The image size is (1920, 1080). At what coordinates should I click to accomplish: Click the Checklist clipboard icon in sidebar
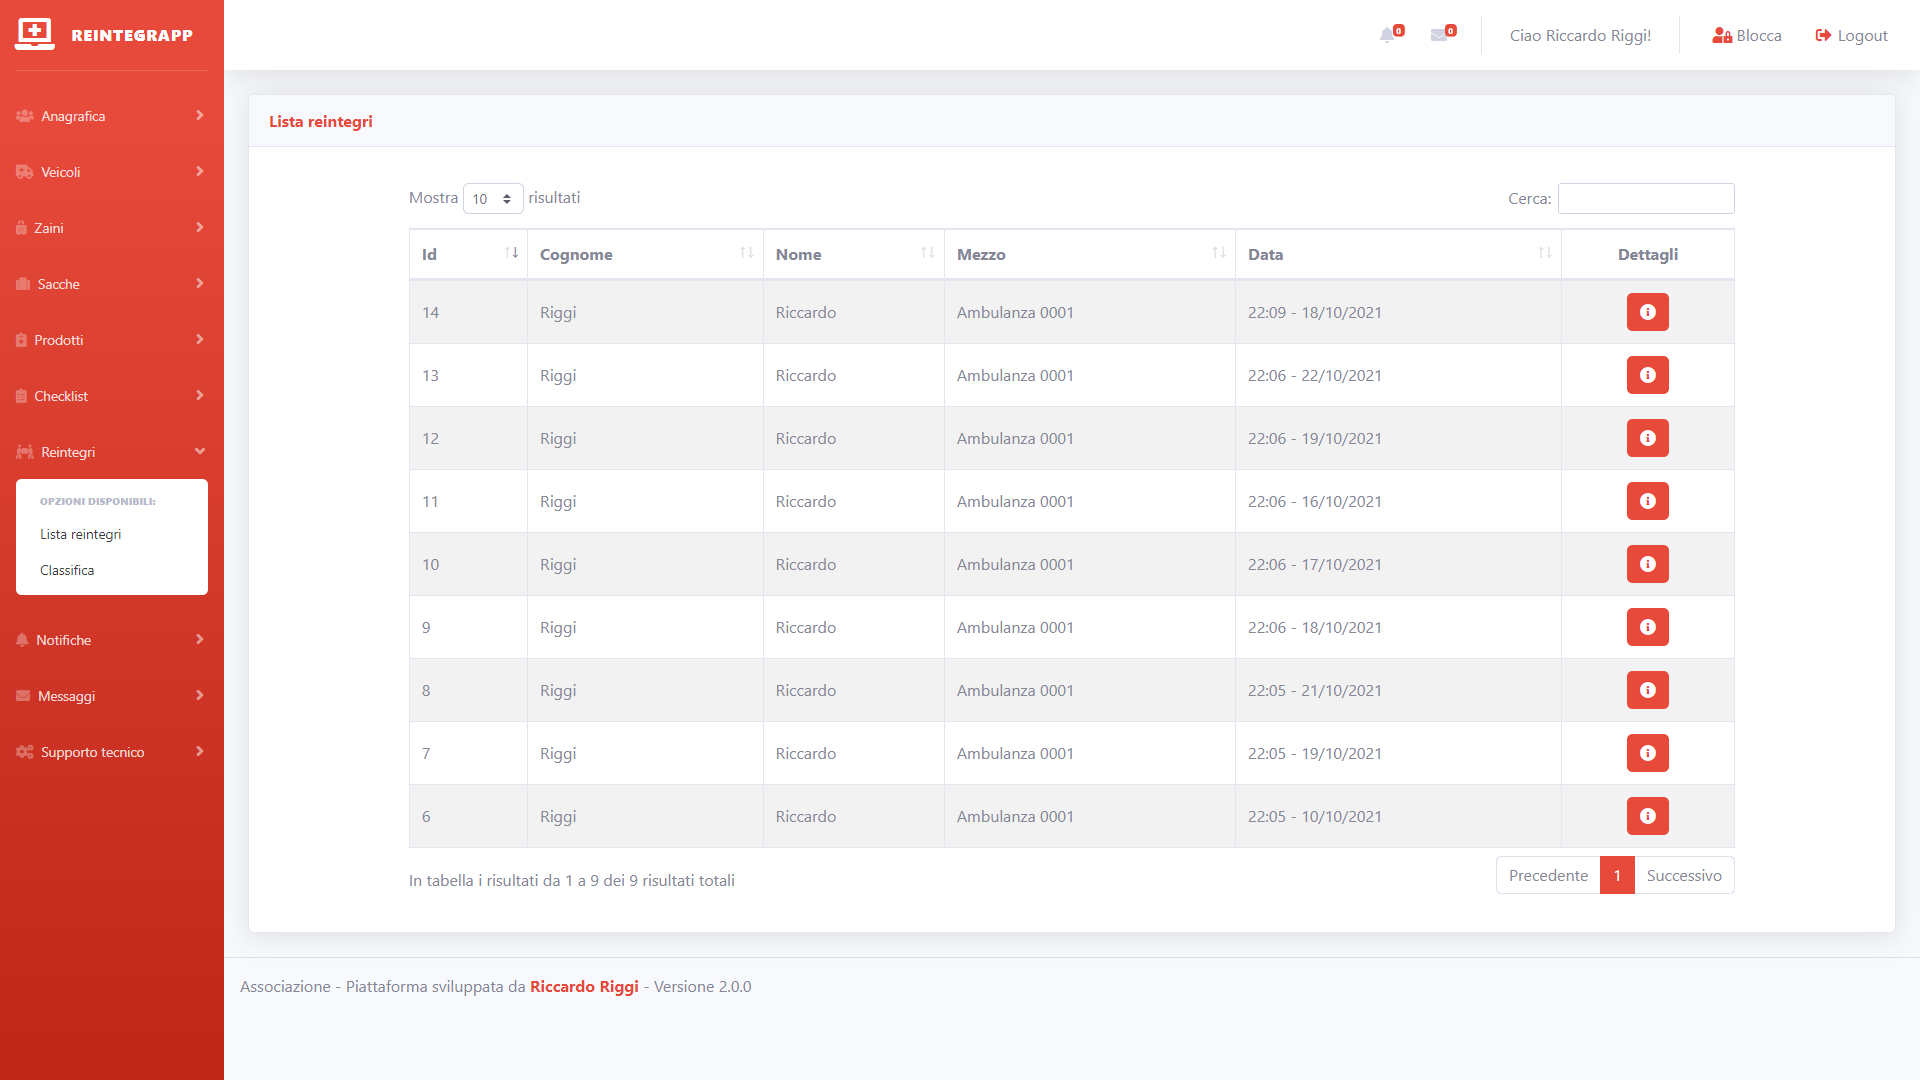pos(21,396)
